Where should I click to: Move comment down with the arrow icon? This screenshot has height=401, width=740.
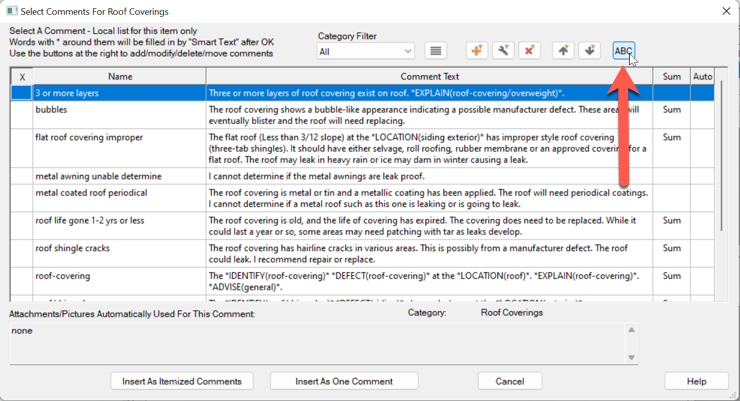point(589,51)
